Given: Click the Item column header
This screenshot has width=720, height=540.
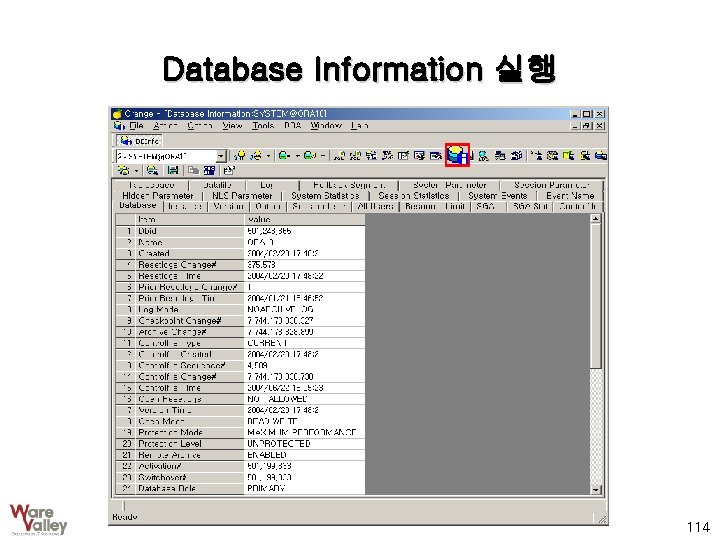Looking at the screenshot, I should pyautogui.click(x=190, y=220).
